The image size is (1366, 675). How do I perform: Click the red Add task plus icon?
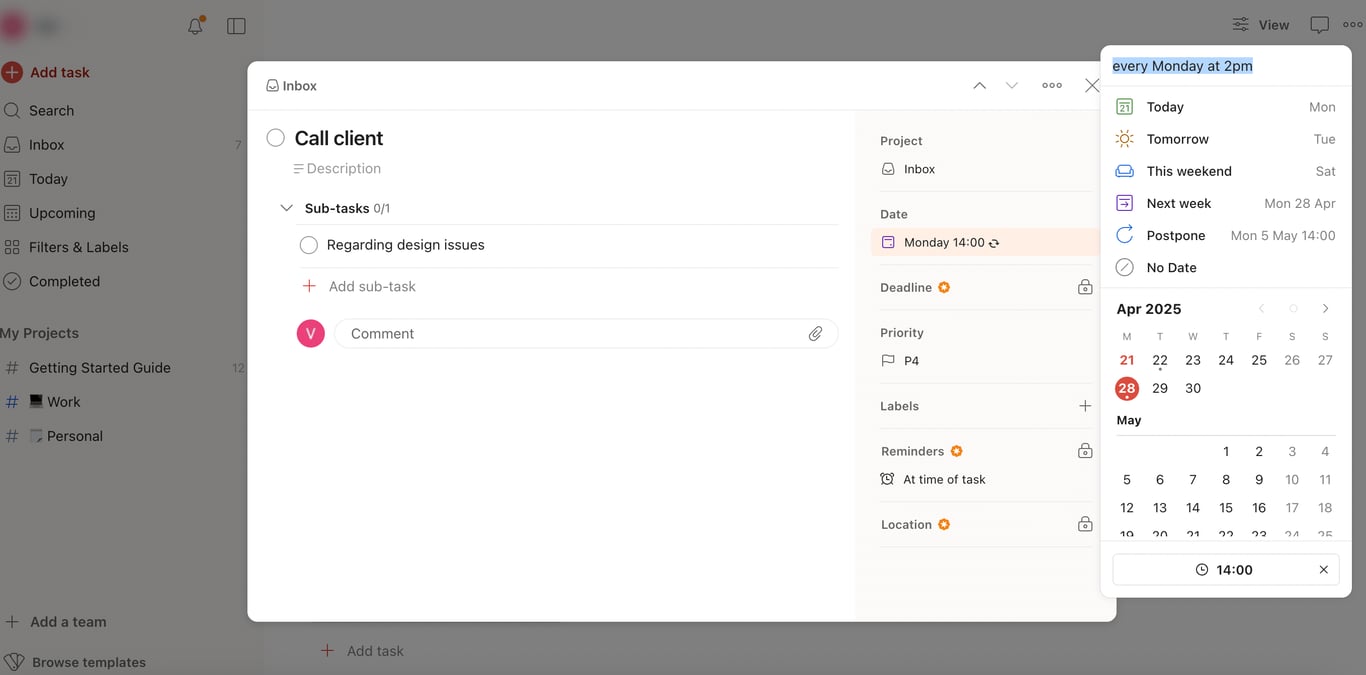[12, 72]
